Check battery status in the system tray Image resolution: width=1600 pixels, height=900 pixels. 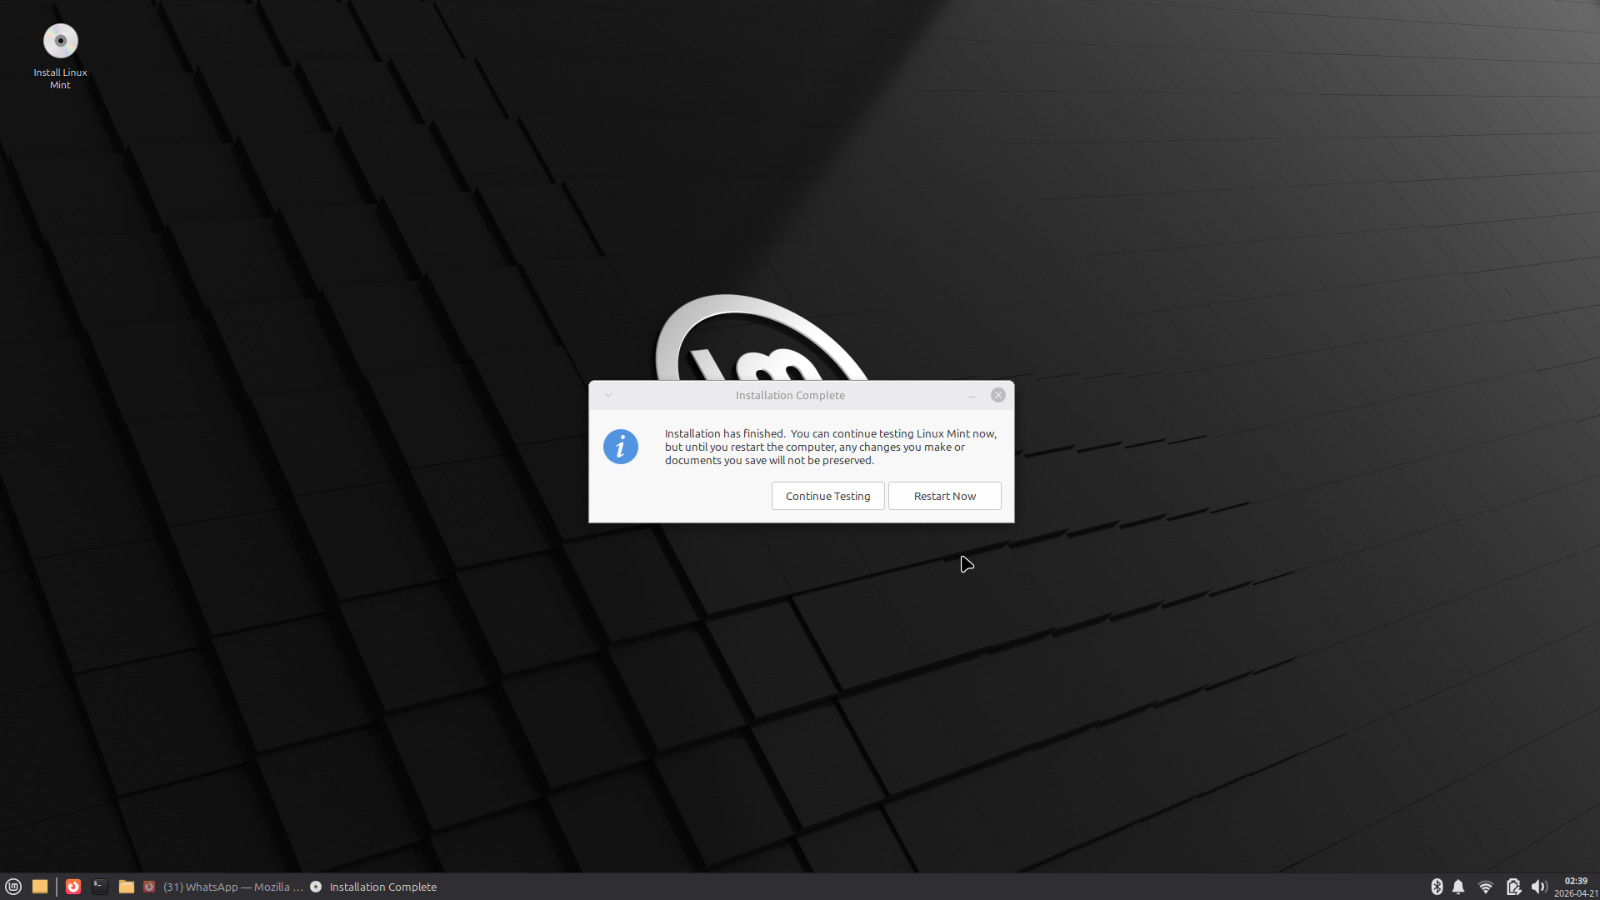[1513, 886]
